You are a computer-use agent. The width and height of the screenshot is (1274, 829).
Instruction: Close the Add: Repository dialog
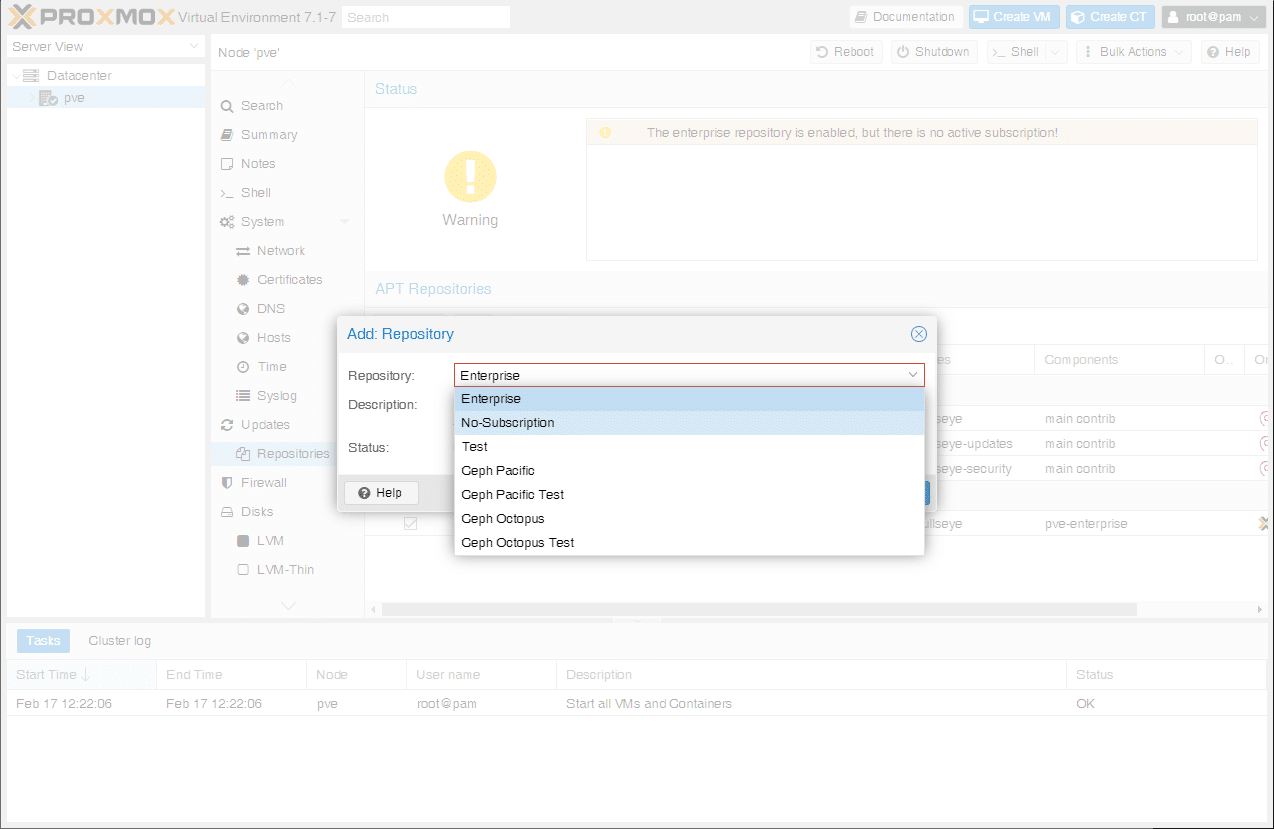click(x=919, y=334)
